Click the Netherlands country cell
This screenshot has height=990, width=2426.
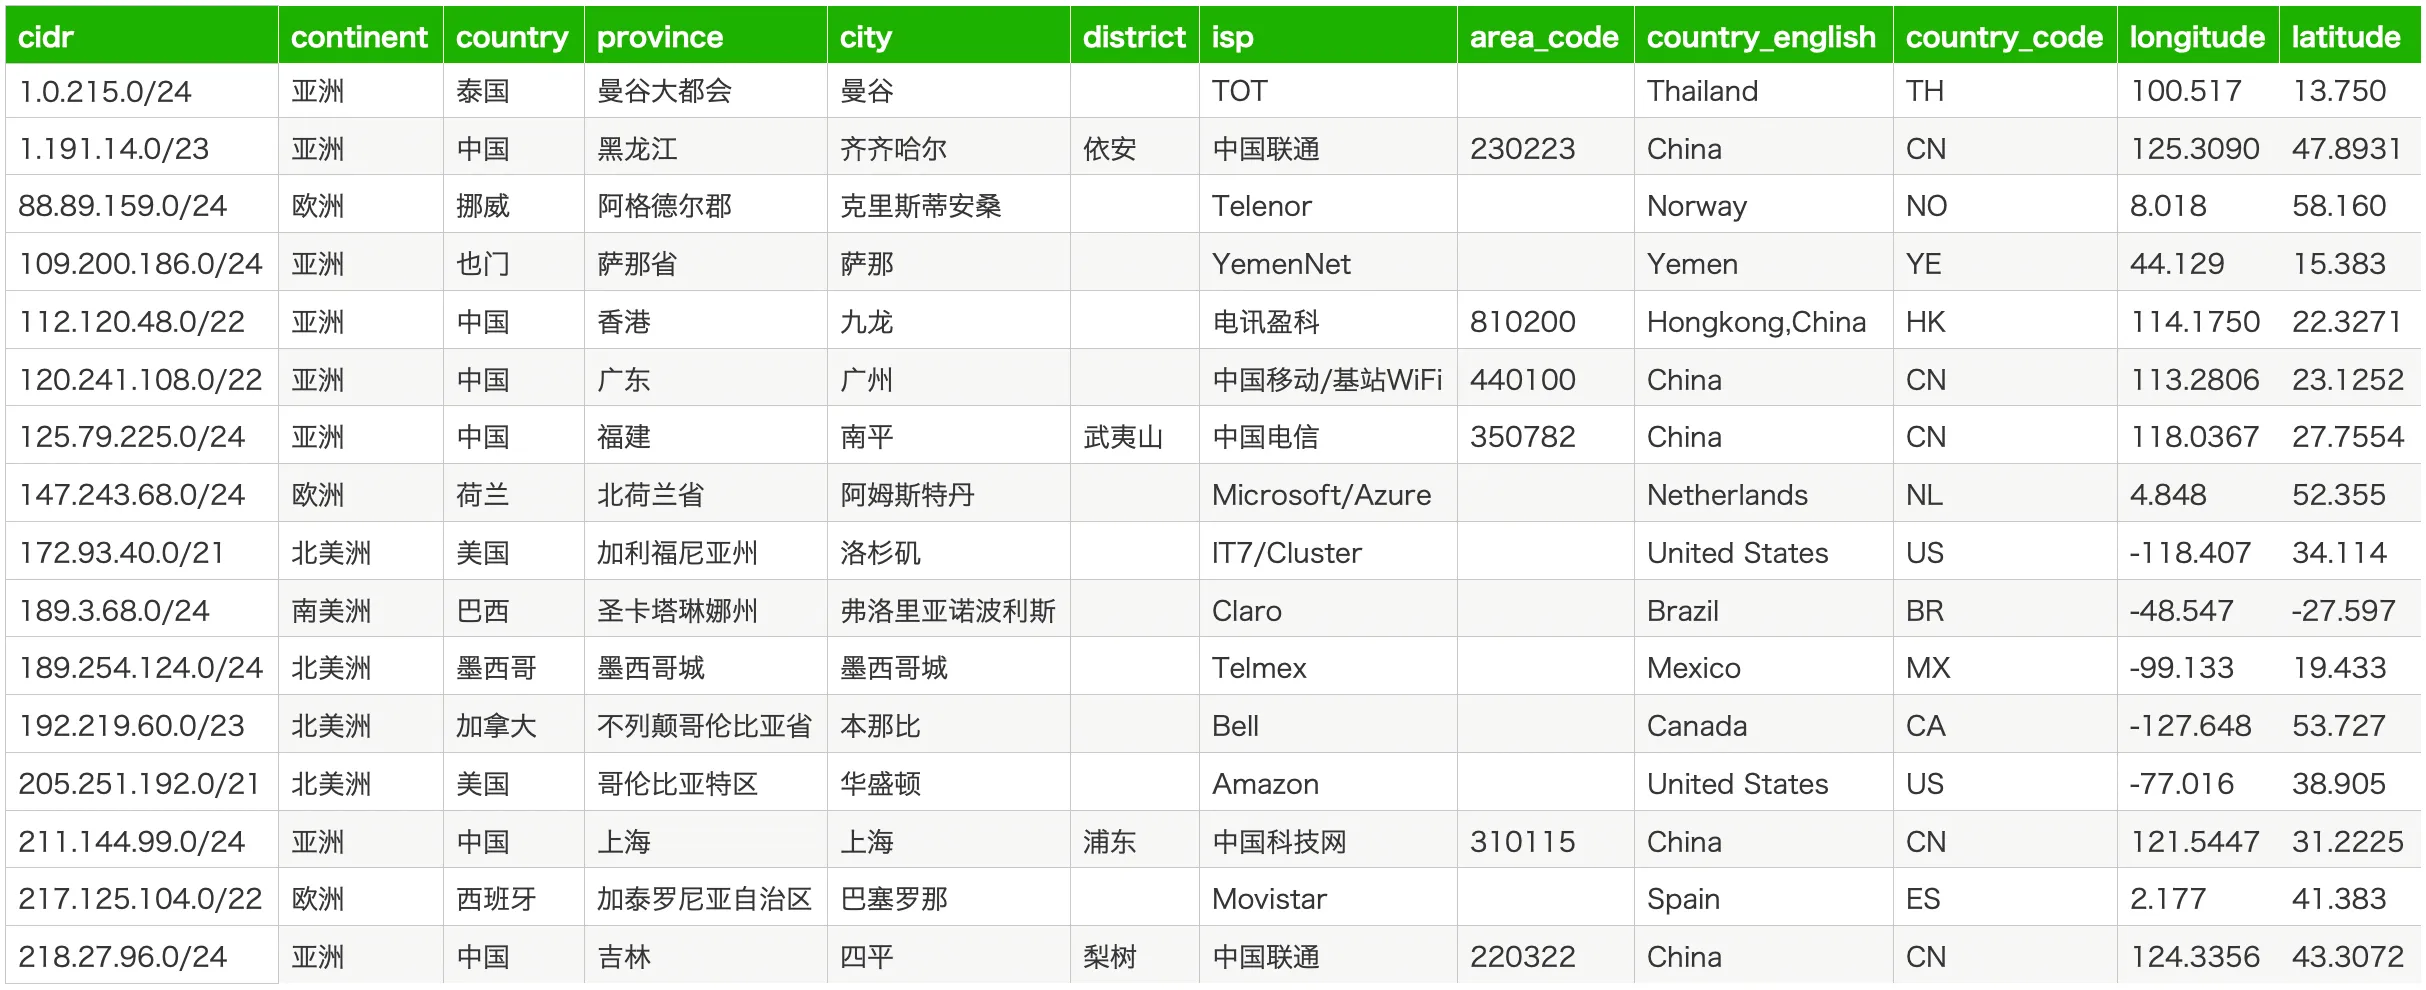1764,494
